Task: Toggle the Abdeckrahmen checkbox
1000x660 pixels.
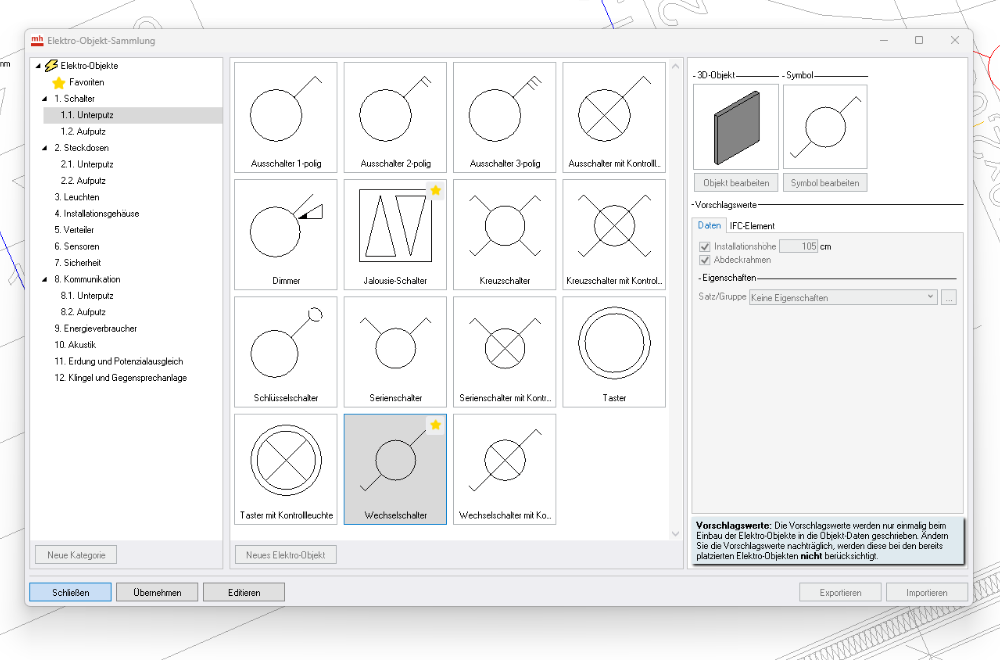Action: 705,260
